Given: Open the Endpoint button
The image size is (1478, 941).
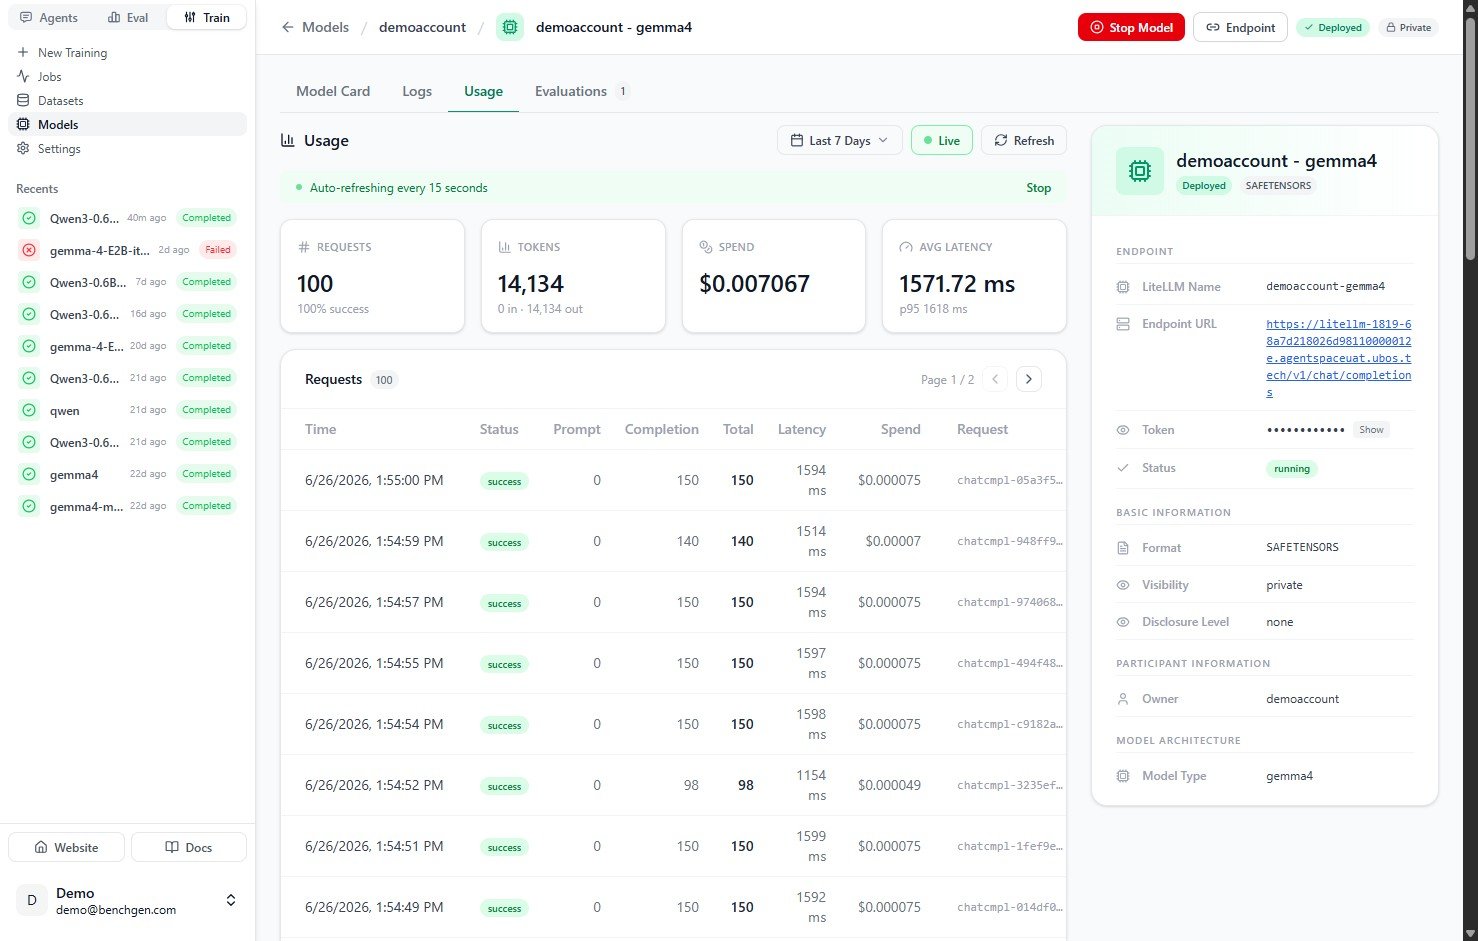Looking at the screenshot, I should pos(1240,27).
